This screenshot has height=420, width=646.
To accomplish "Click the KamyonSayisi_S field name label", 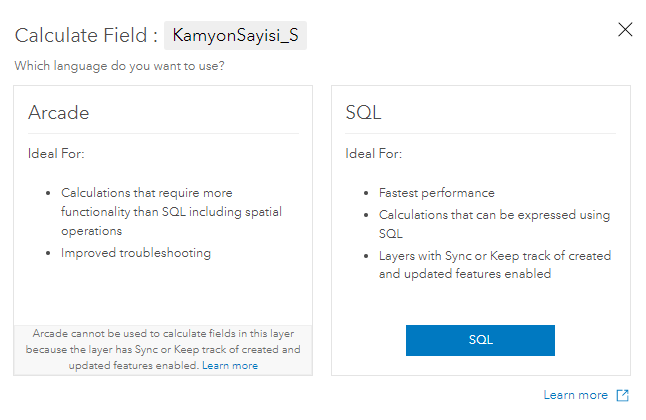I will pyautogui.click(x=235, y=36).
